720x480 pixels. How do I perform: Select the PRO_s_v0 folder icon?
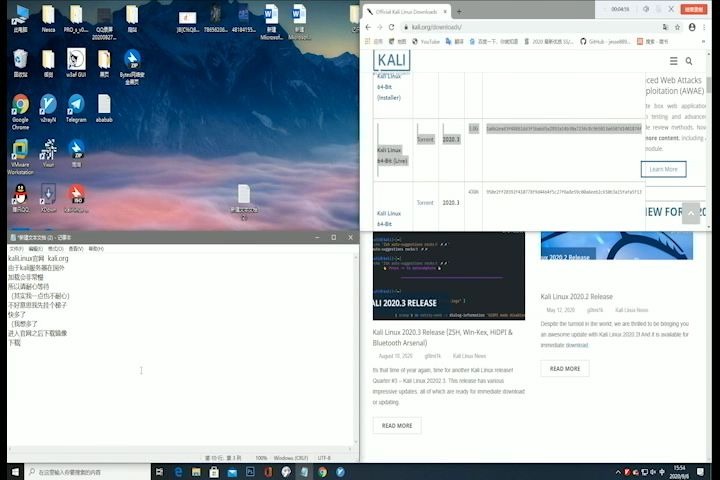pyautogui.click(x=76, y=19)
